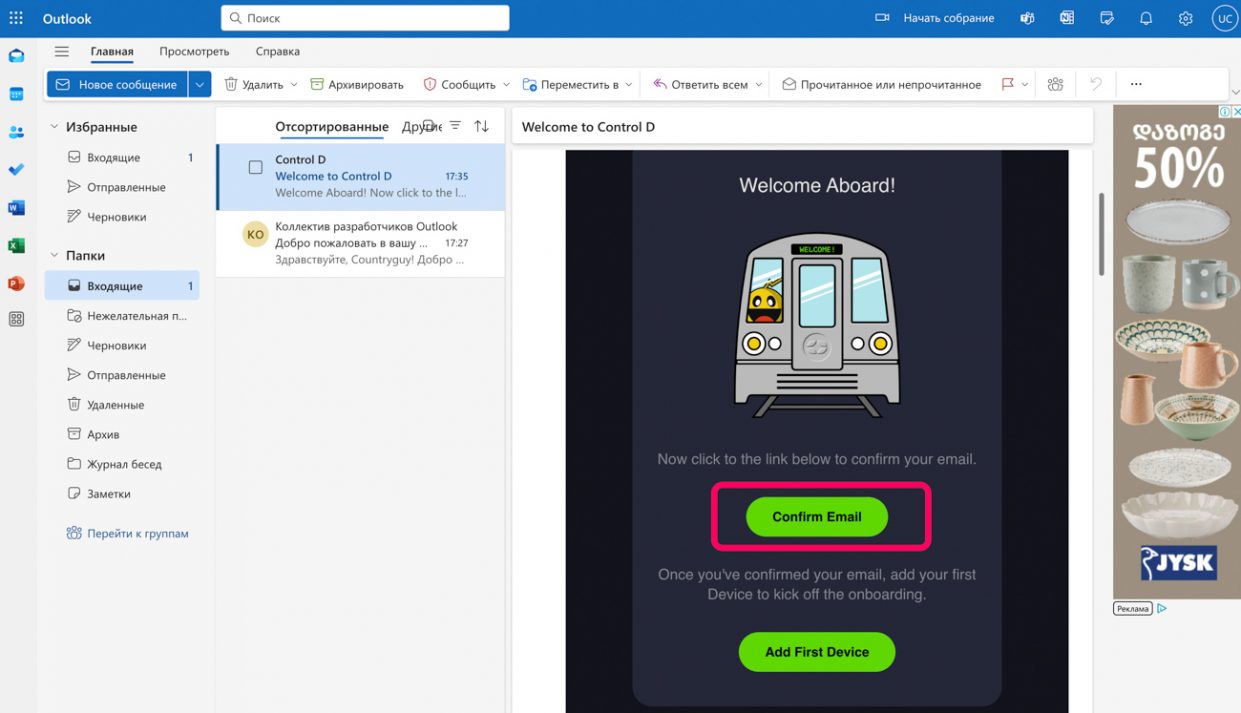The height and width of the screenshot is (713, 1241).
Task: Open To Do checkmark app
Action: 16,170
